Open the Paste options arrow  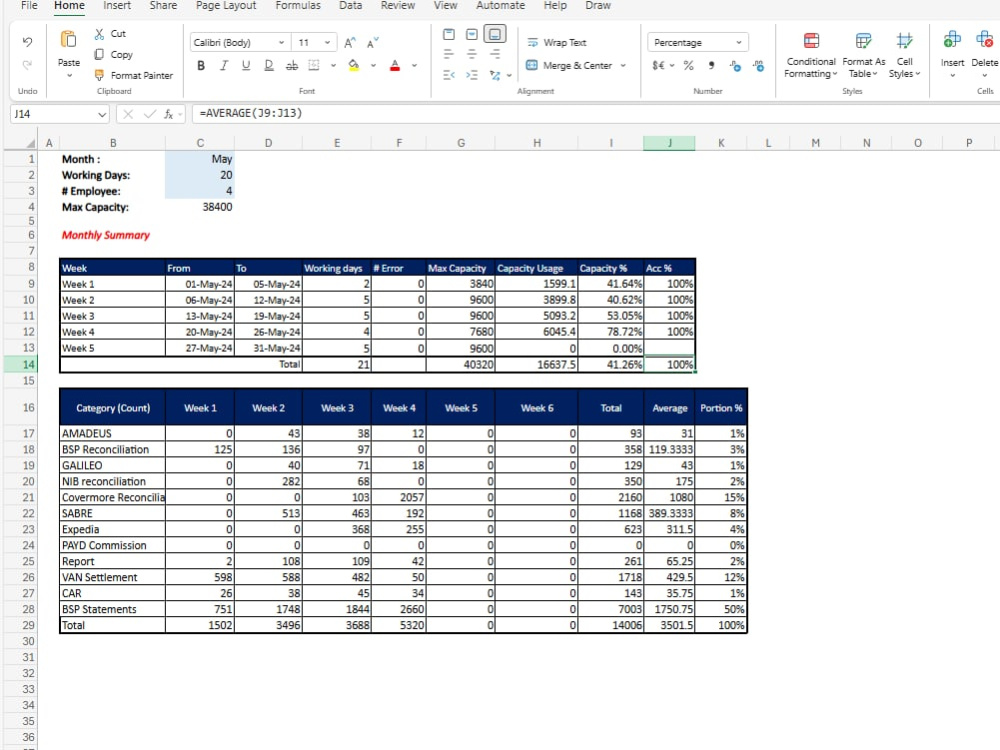tap(69, 75)
